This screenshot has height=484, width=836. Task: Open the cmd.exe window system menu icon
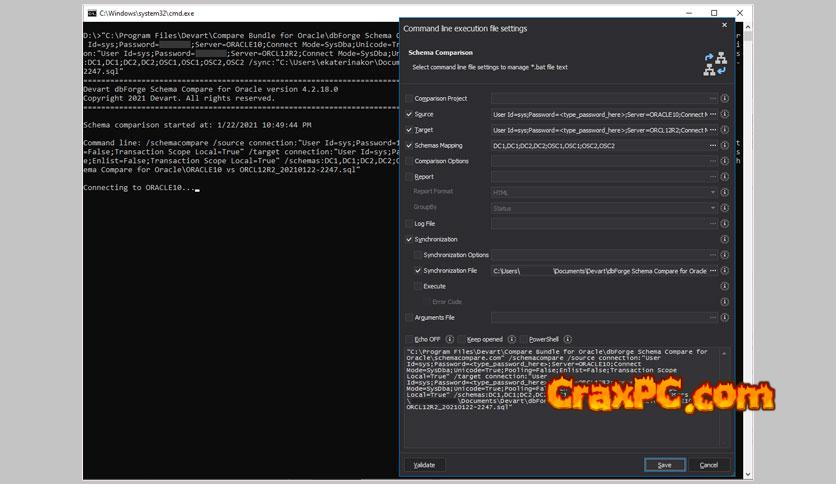point(92,13)
